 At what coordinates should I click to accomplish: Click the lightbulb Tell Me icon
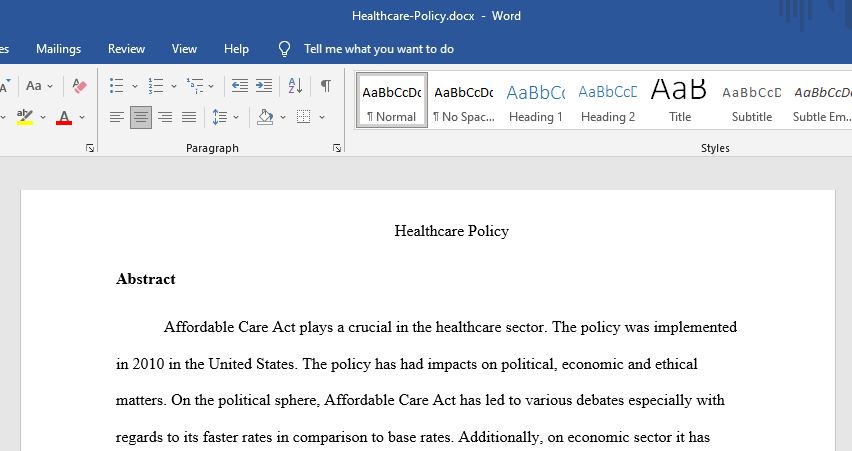284,49
